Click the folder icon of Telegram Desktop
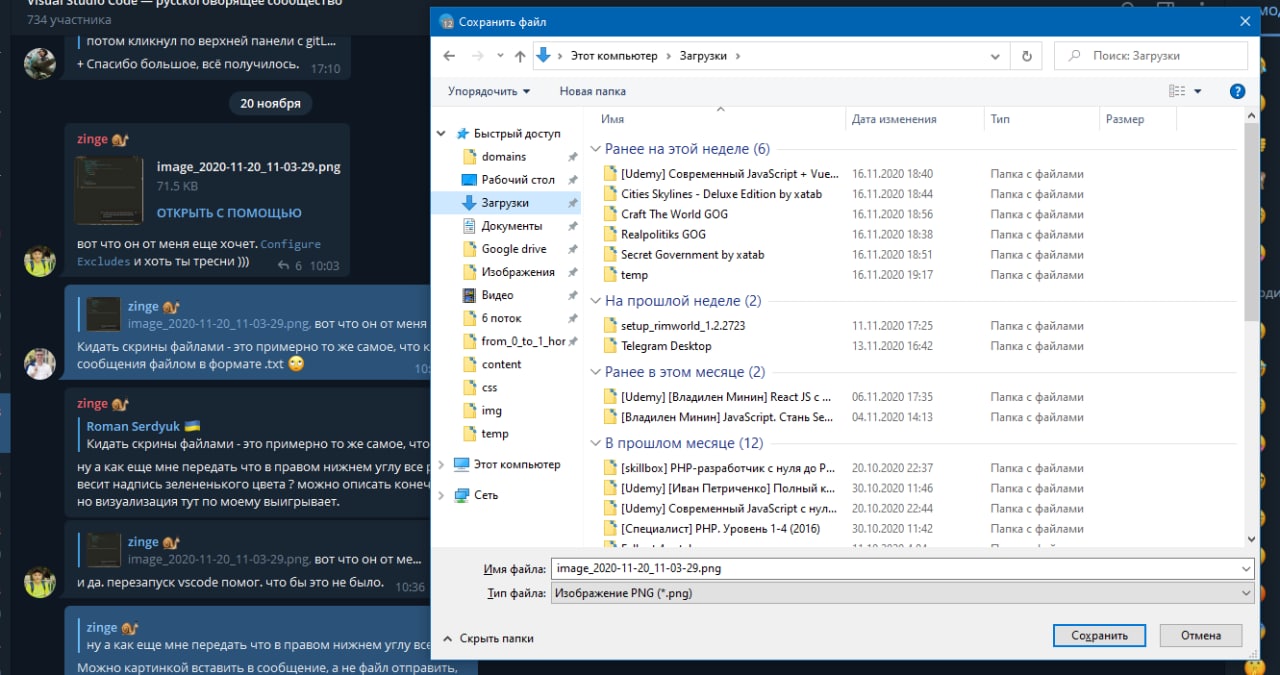This screenshot has height=675, width=1280. point(610,346)
